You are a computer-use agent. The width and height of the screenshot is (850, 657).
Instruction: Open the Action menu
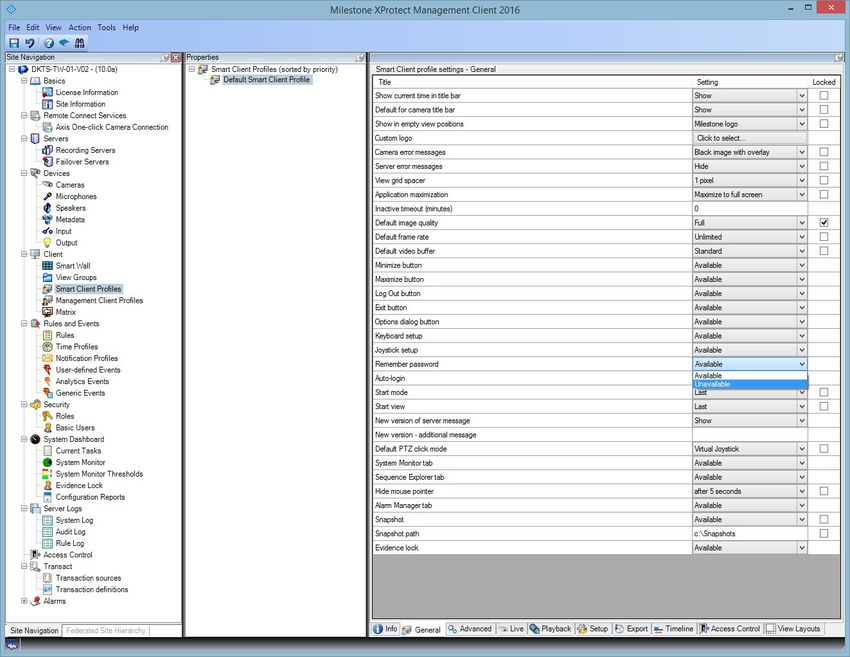tap(80, 28)
